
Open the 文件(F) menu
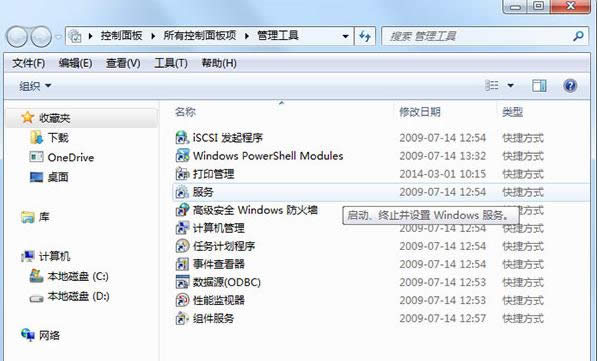(28, 63)
